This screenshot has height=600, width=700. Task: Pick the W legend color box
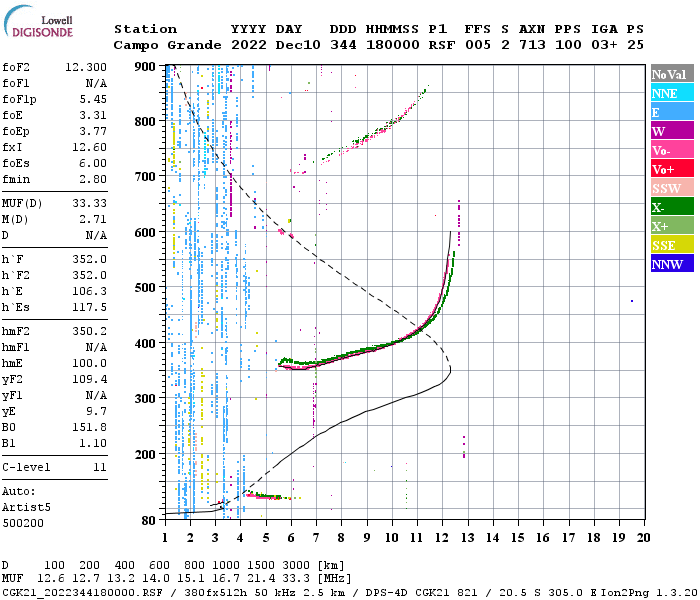(672, 131)
